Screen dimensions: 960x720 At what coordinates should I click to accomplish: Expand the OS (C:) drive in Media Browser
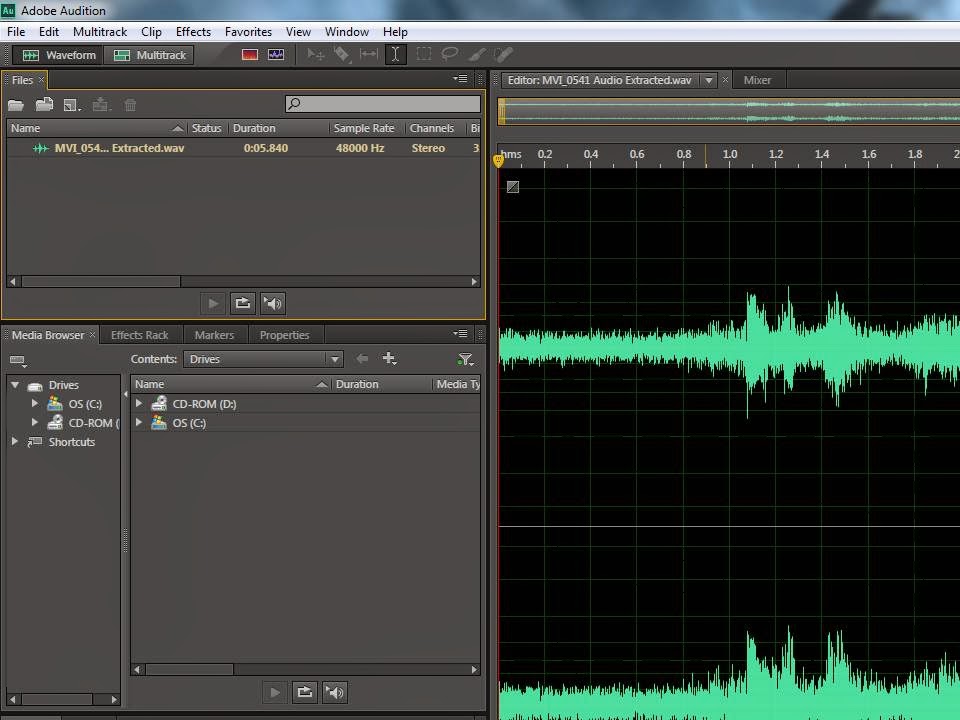pyautogui.click(x=37, y=404)
